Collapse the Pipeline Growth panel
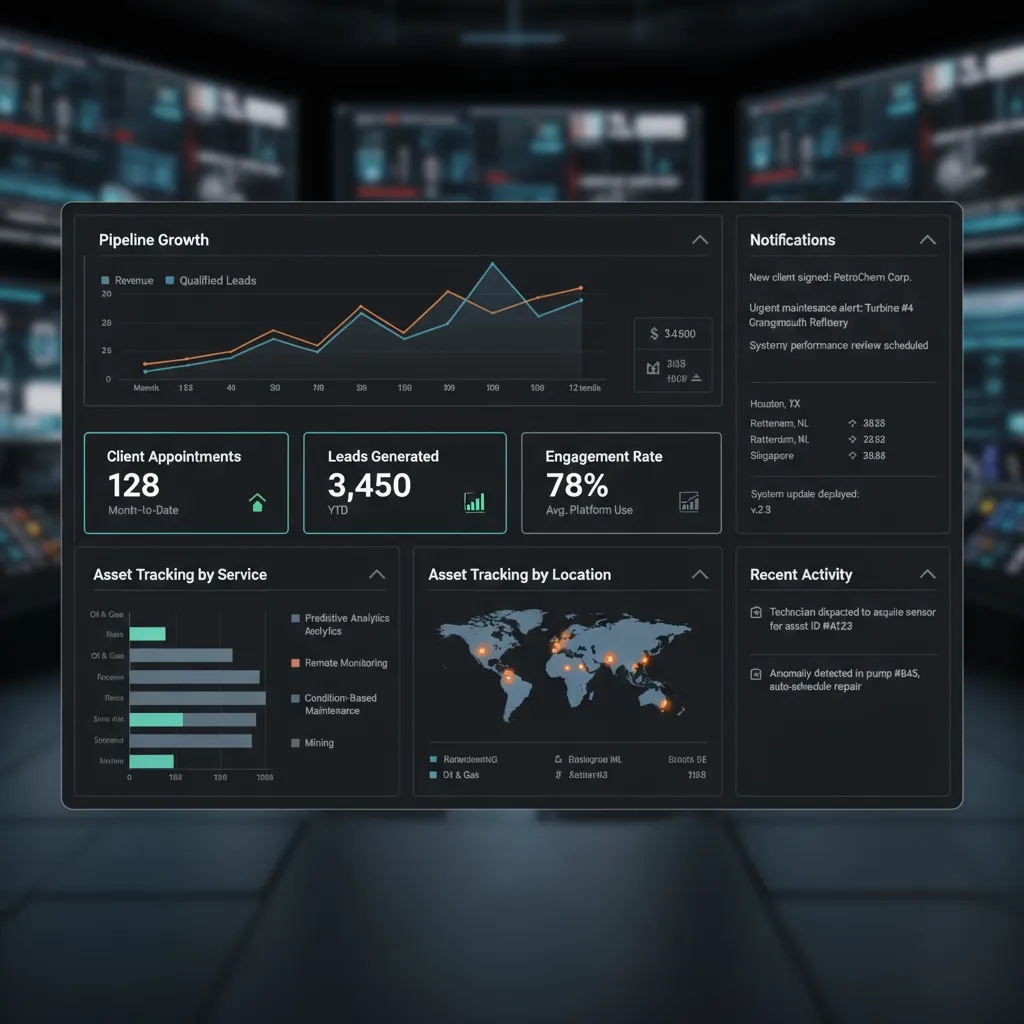 [700, 240]
